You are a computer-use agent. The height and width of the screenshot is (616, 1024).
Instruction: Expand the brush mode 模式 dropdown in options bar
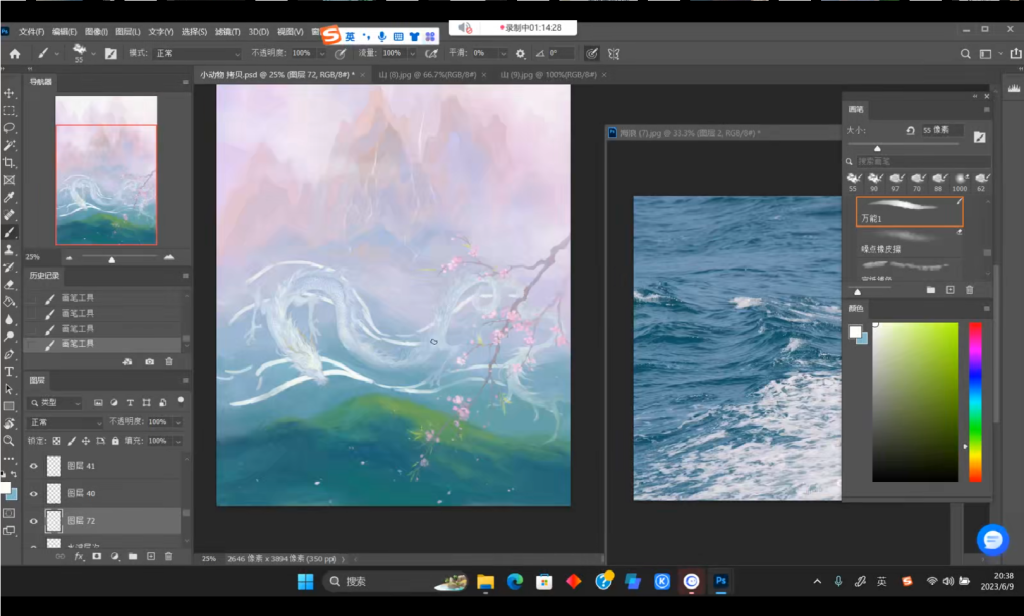197,53
